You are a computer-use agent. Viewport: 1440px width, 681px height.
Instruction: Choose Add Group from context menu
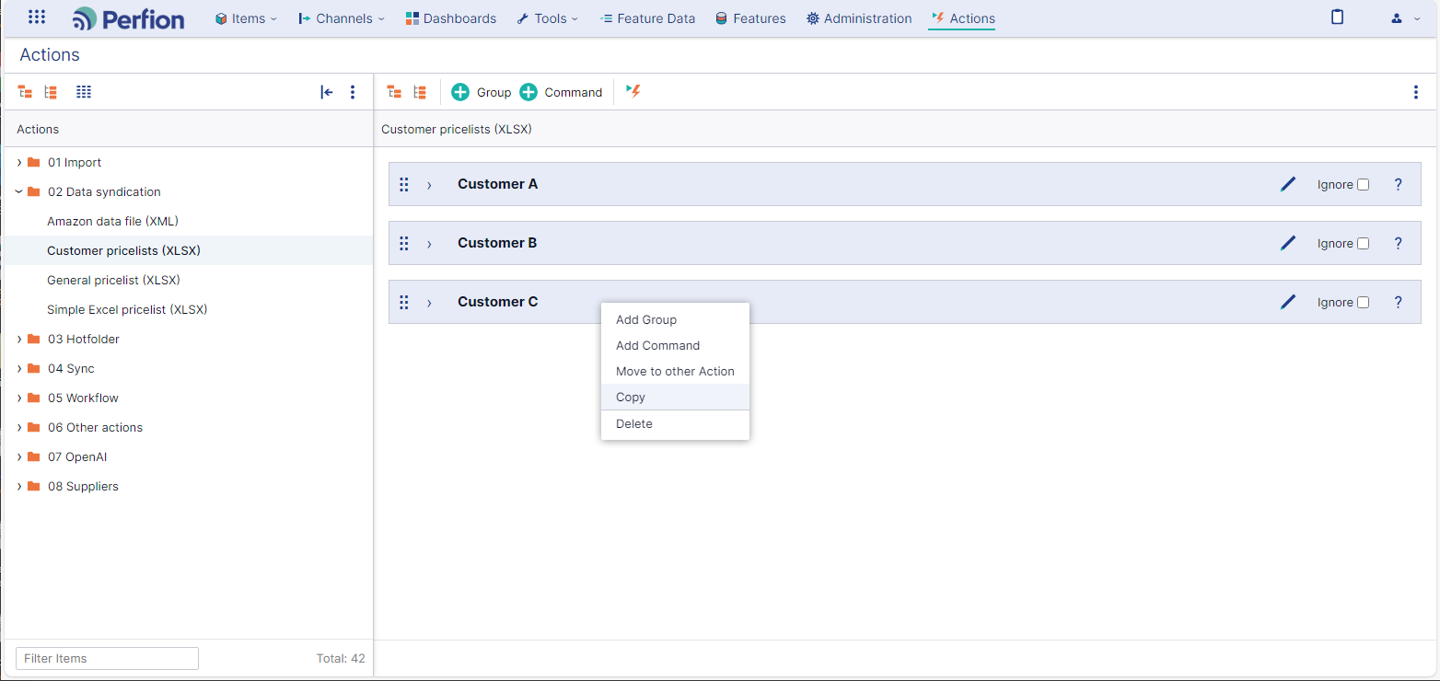point(675,320)
